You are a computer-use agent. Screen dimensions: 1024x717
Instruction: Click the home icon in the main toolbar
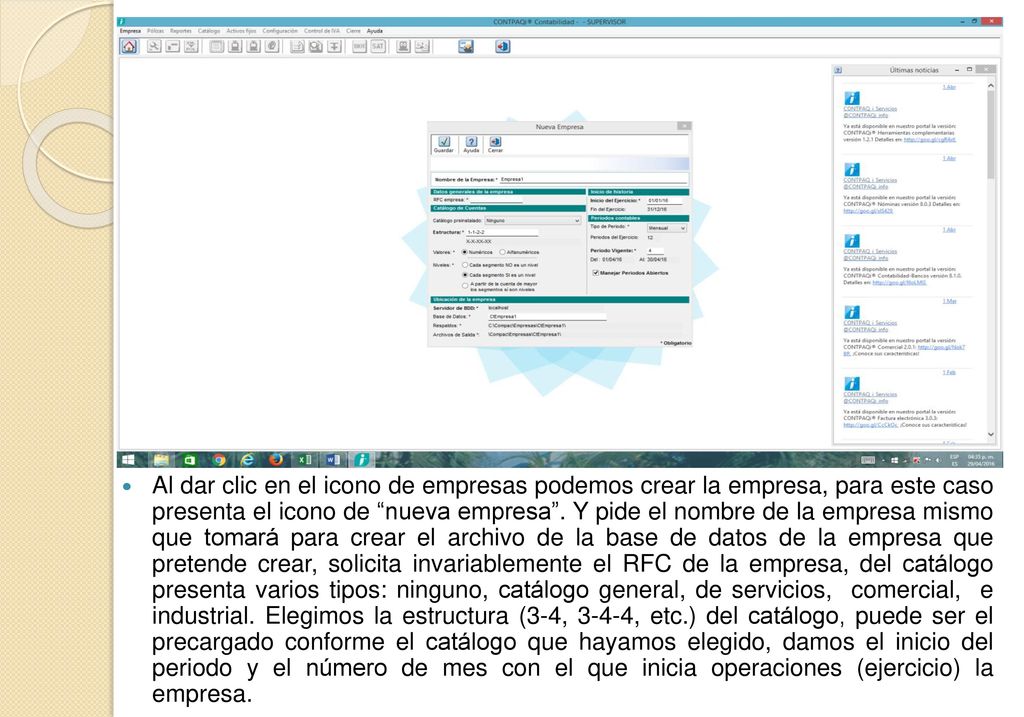[129, 46]
